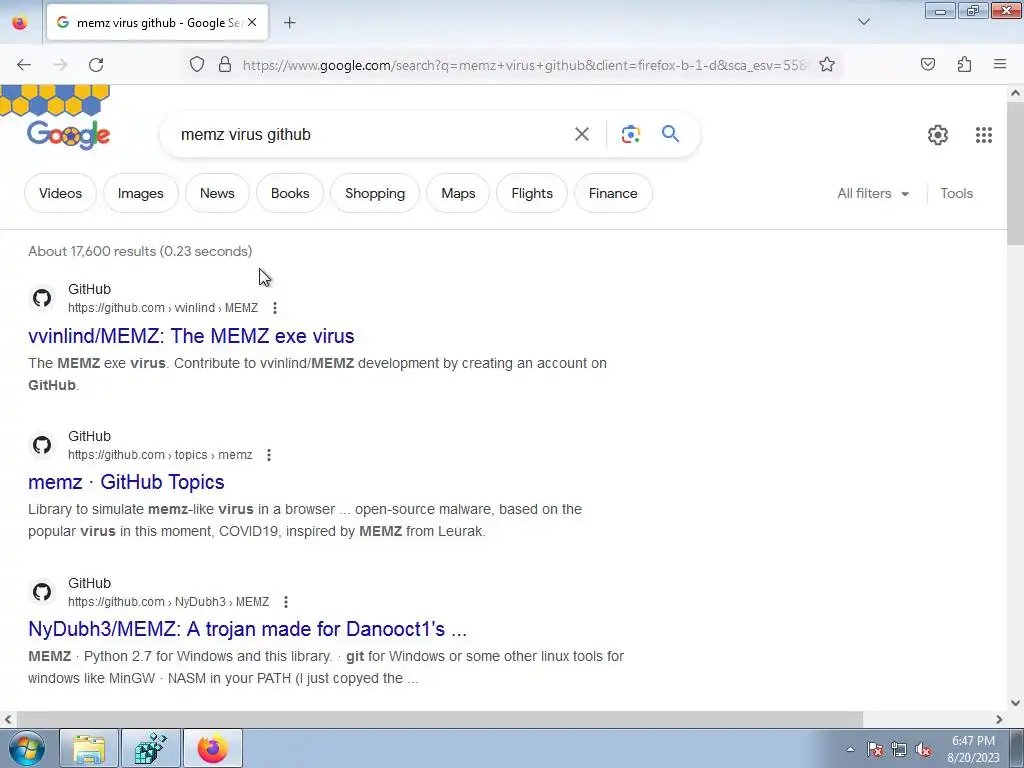The image size is (1024, 768).
Task: Click the vertical scrollbar thumb
Action: pyautogui.click(x=1015, y=174)
